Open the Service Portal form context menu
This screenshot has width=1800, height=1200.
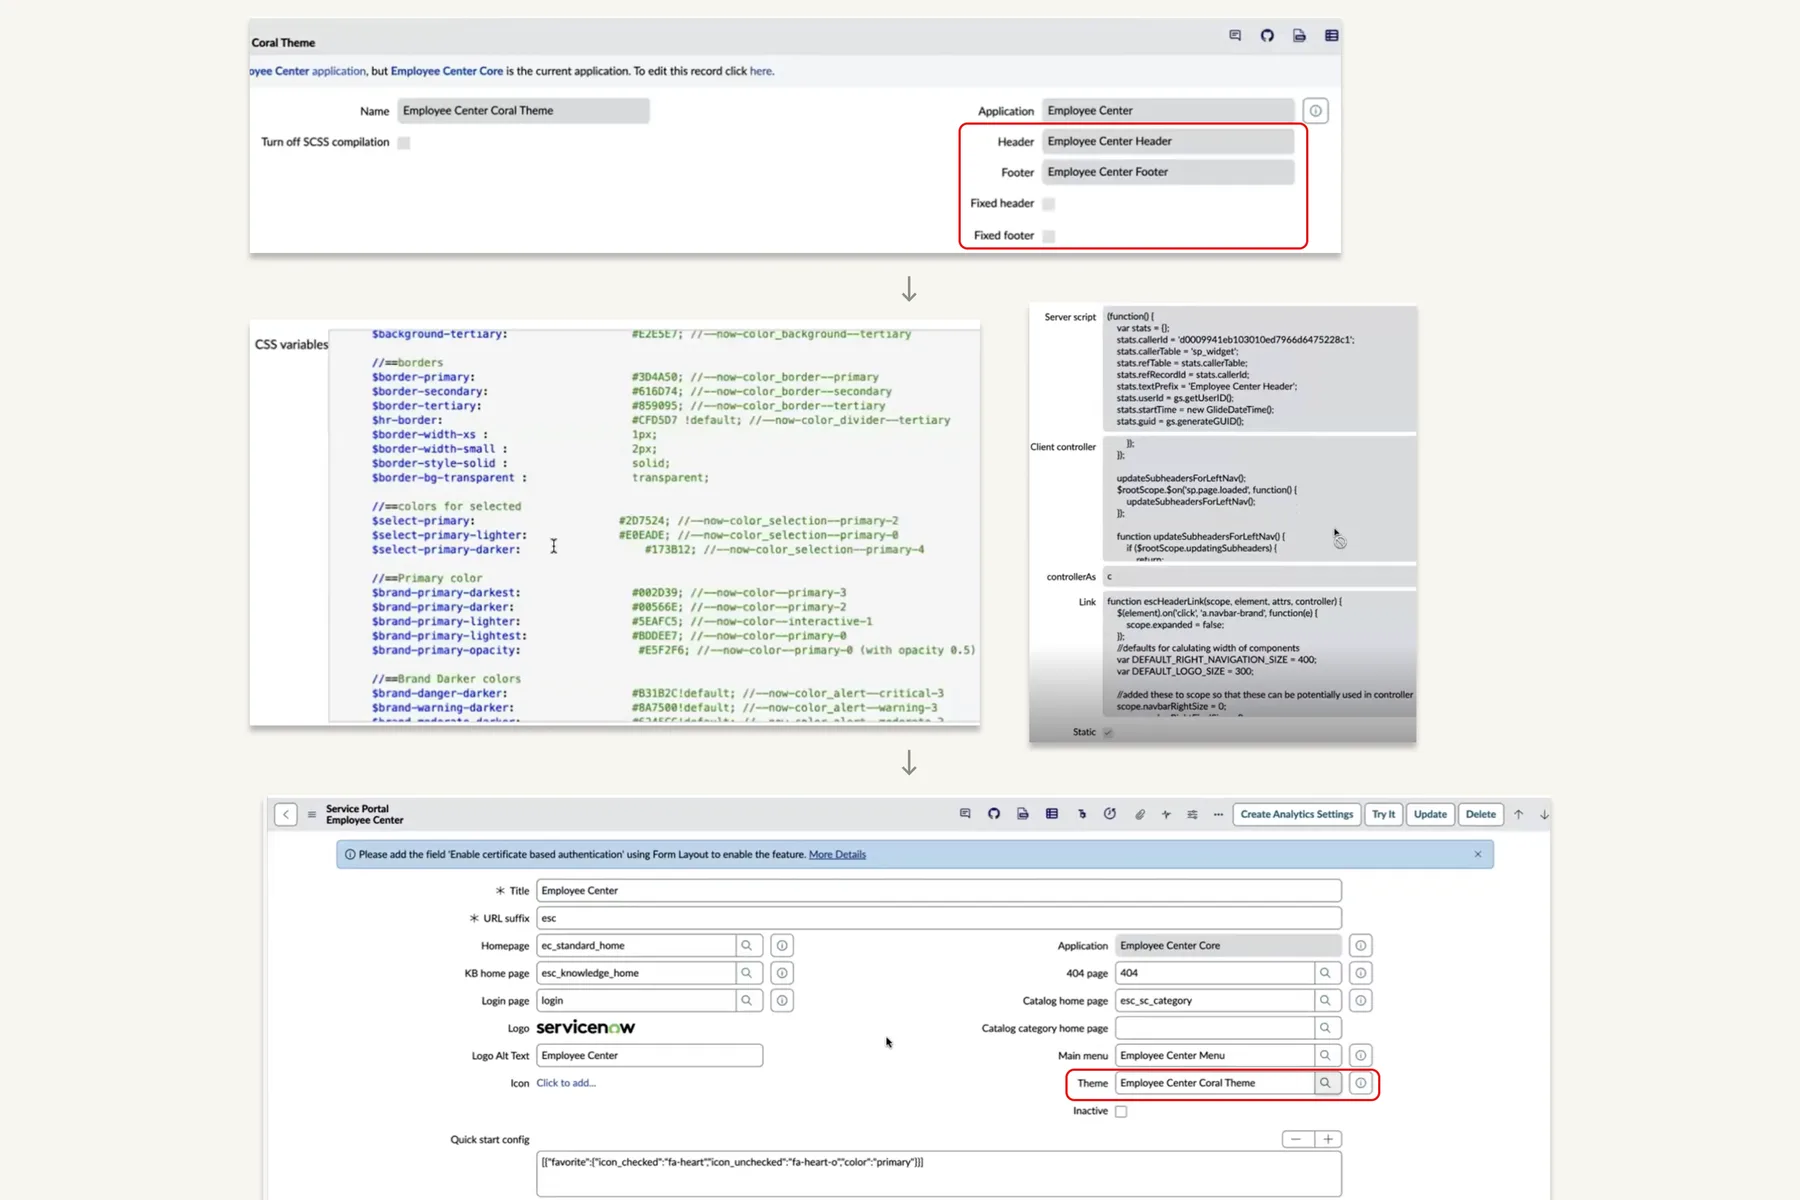[x=312, y=814]
